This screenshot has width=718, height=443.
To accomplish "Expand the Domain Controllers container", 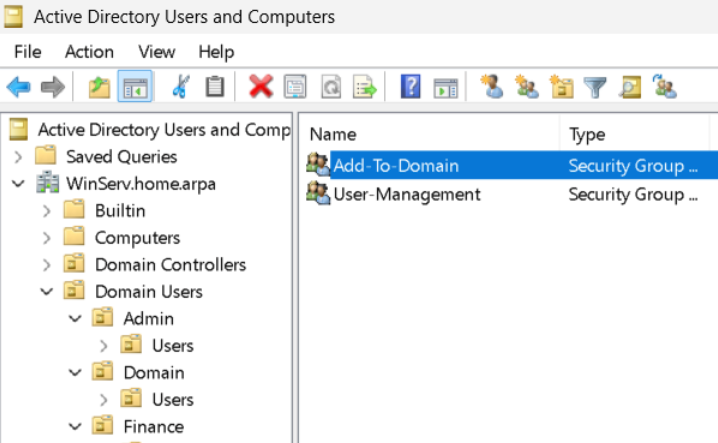I will [x=47, y=265].
